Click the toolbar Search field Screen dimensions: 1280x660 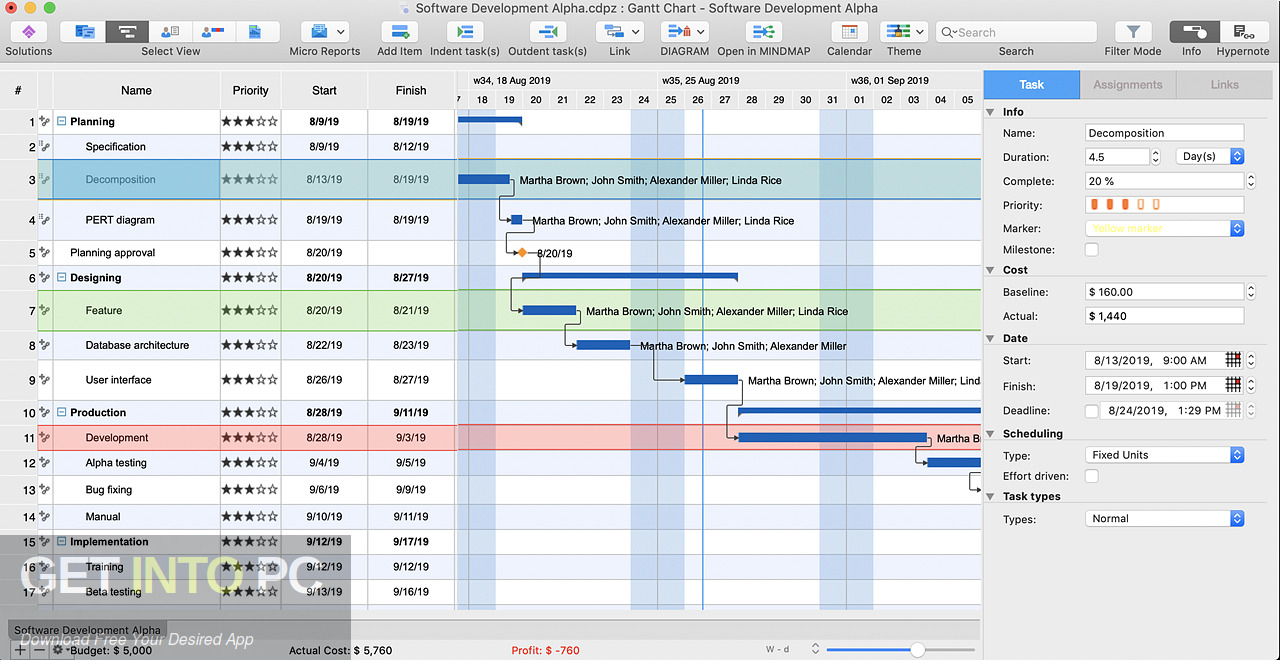tap(1016, 32)
